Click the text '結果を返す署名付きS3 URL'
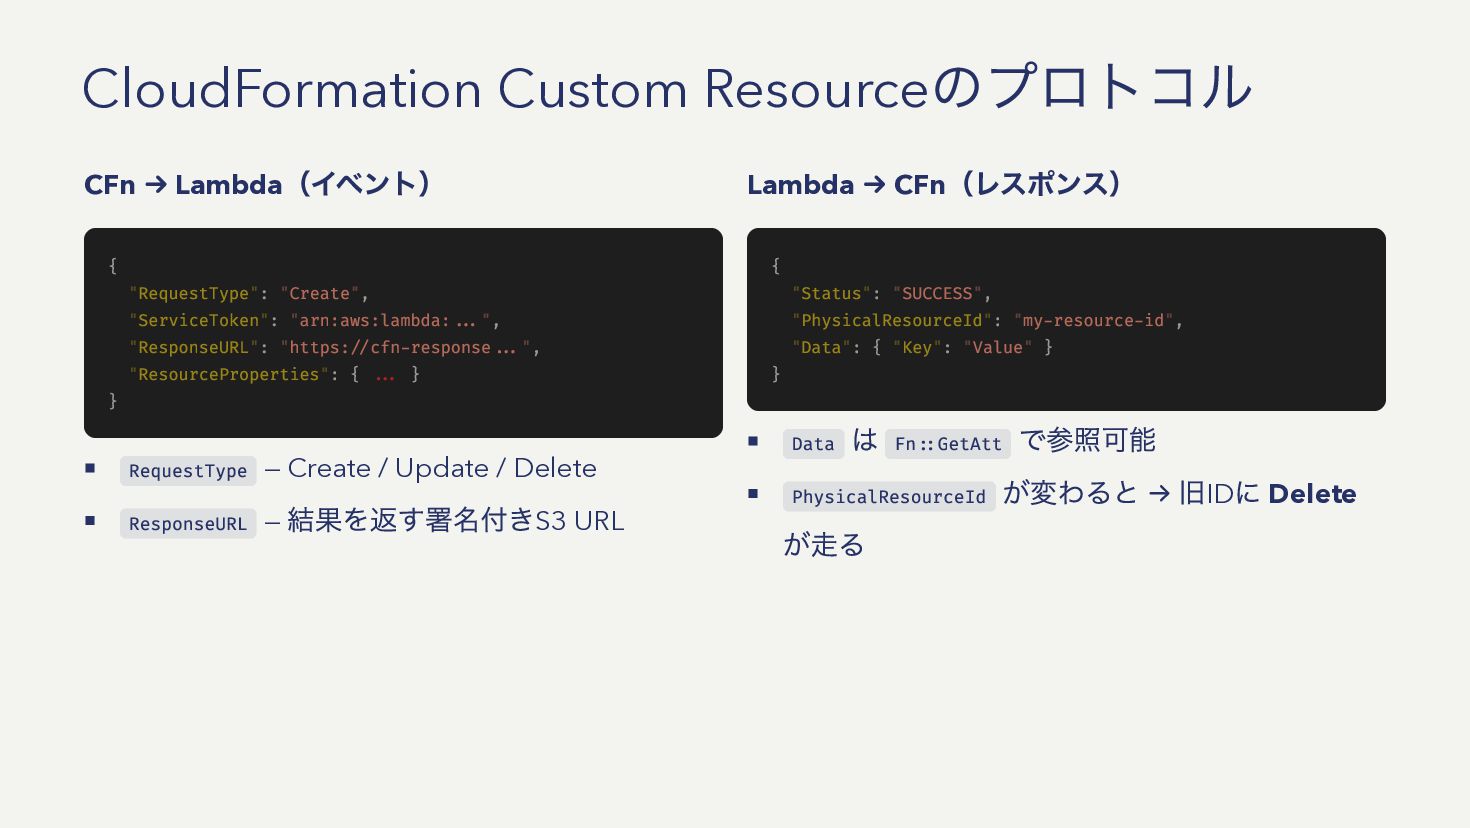Viewport: 1470px width, 828px height. (456, 521)
